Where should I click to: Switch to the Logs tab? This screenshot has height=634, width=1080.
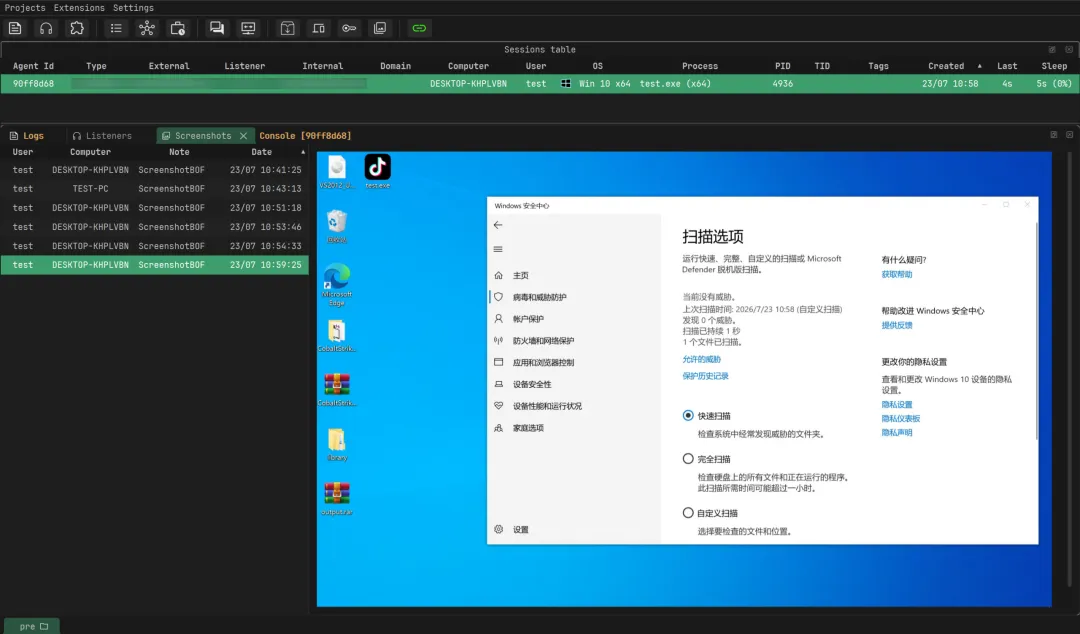click(27, 136)
